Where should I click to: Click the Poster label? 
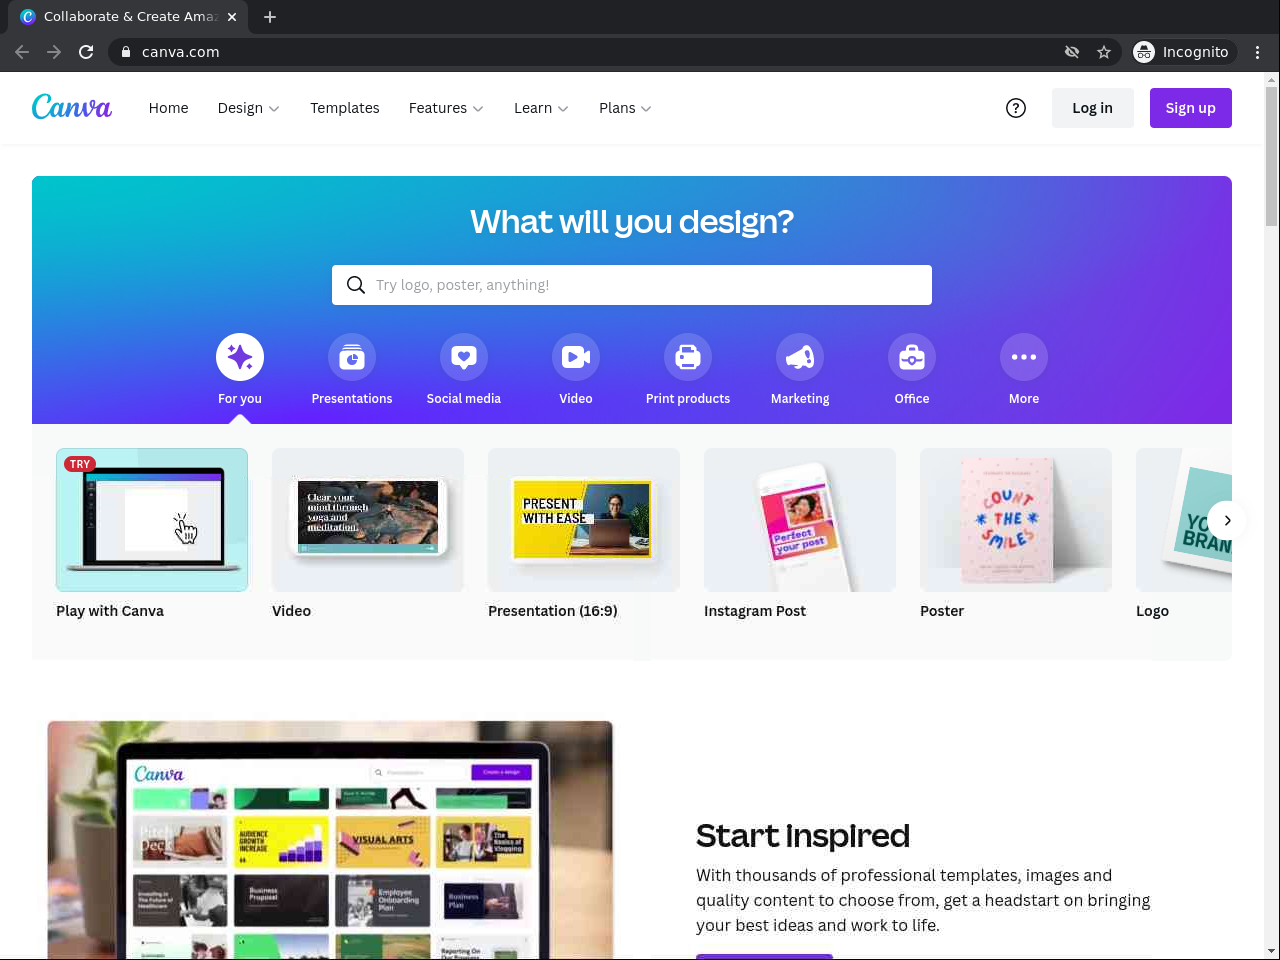[x=942, y=611]
